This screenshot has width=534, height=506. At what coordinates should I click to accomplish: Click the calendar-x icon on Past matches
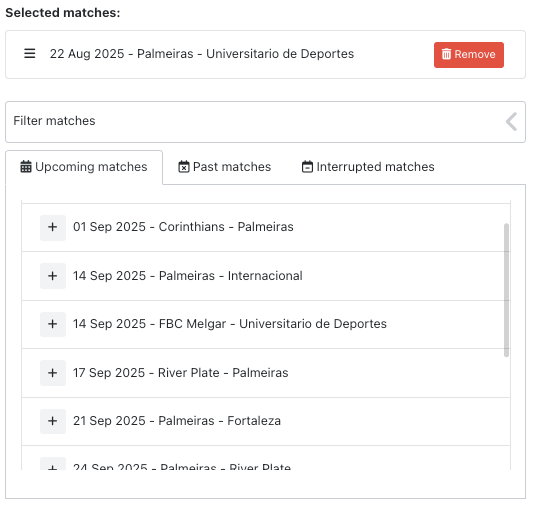pyautogui.click(x=184, y=167)
